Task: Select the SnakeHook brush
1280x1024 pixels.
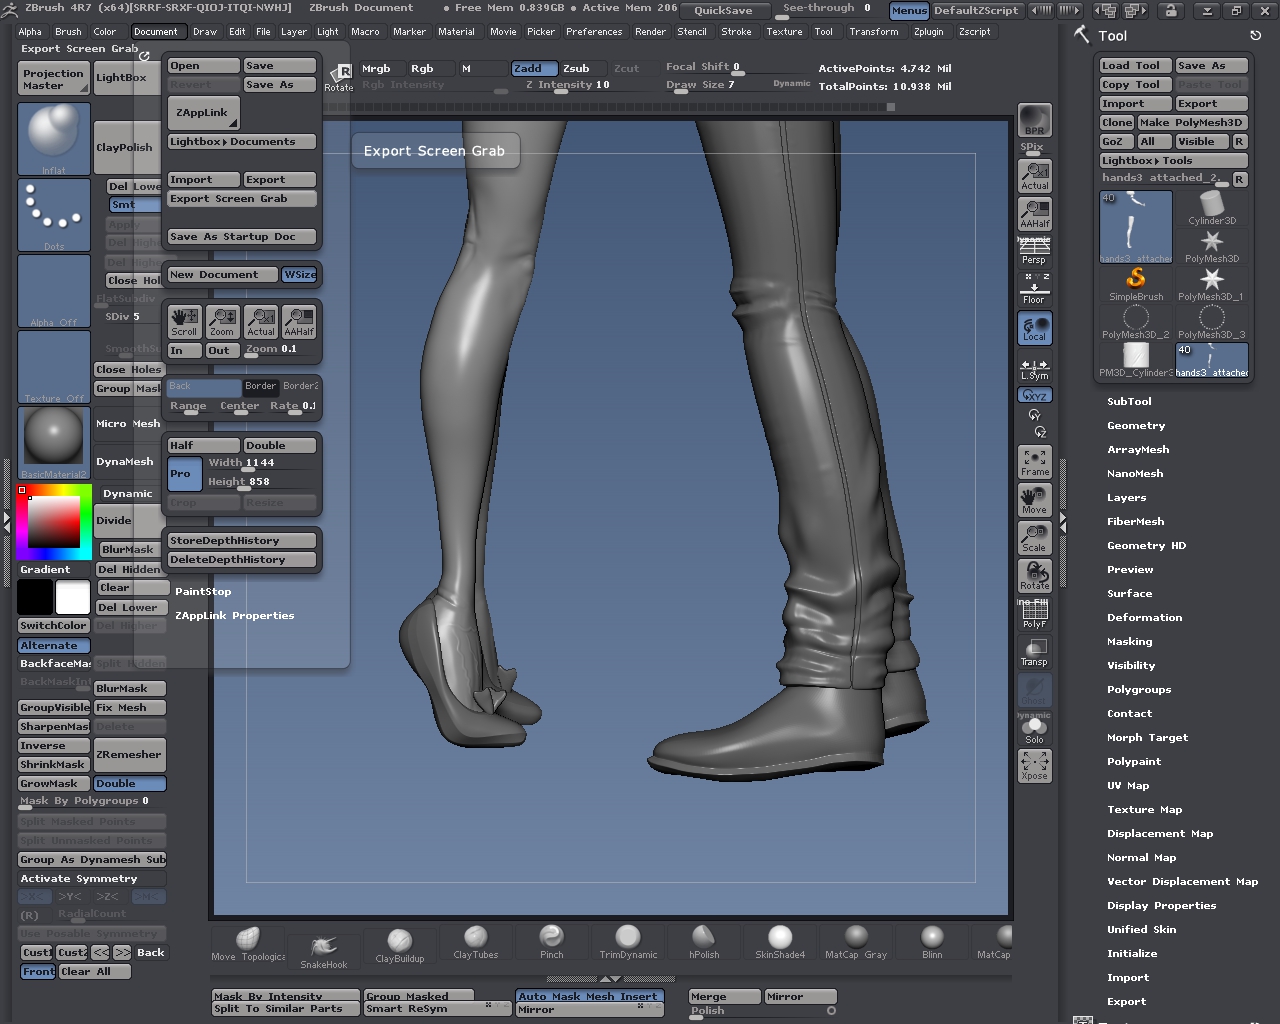Action: pyautogui.click(x=324, y=952)
